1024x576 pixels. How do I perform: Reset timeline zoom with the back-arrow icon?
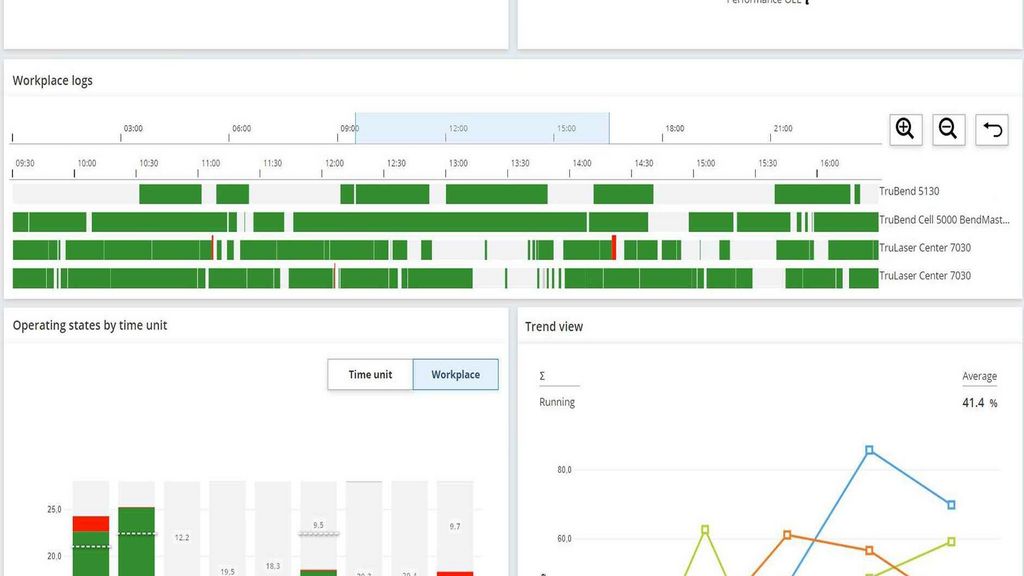click(991, 129)
